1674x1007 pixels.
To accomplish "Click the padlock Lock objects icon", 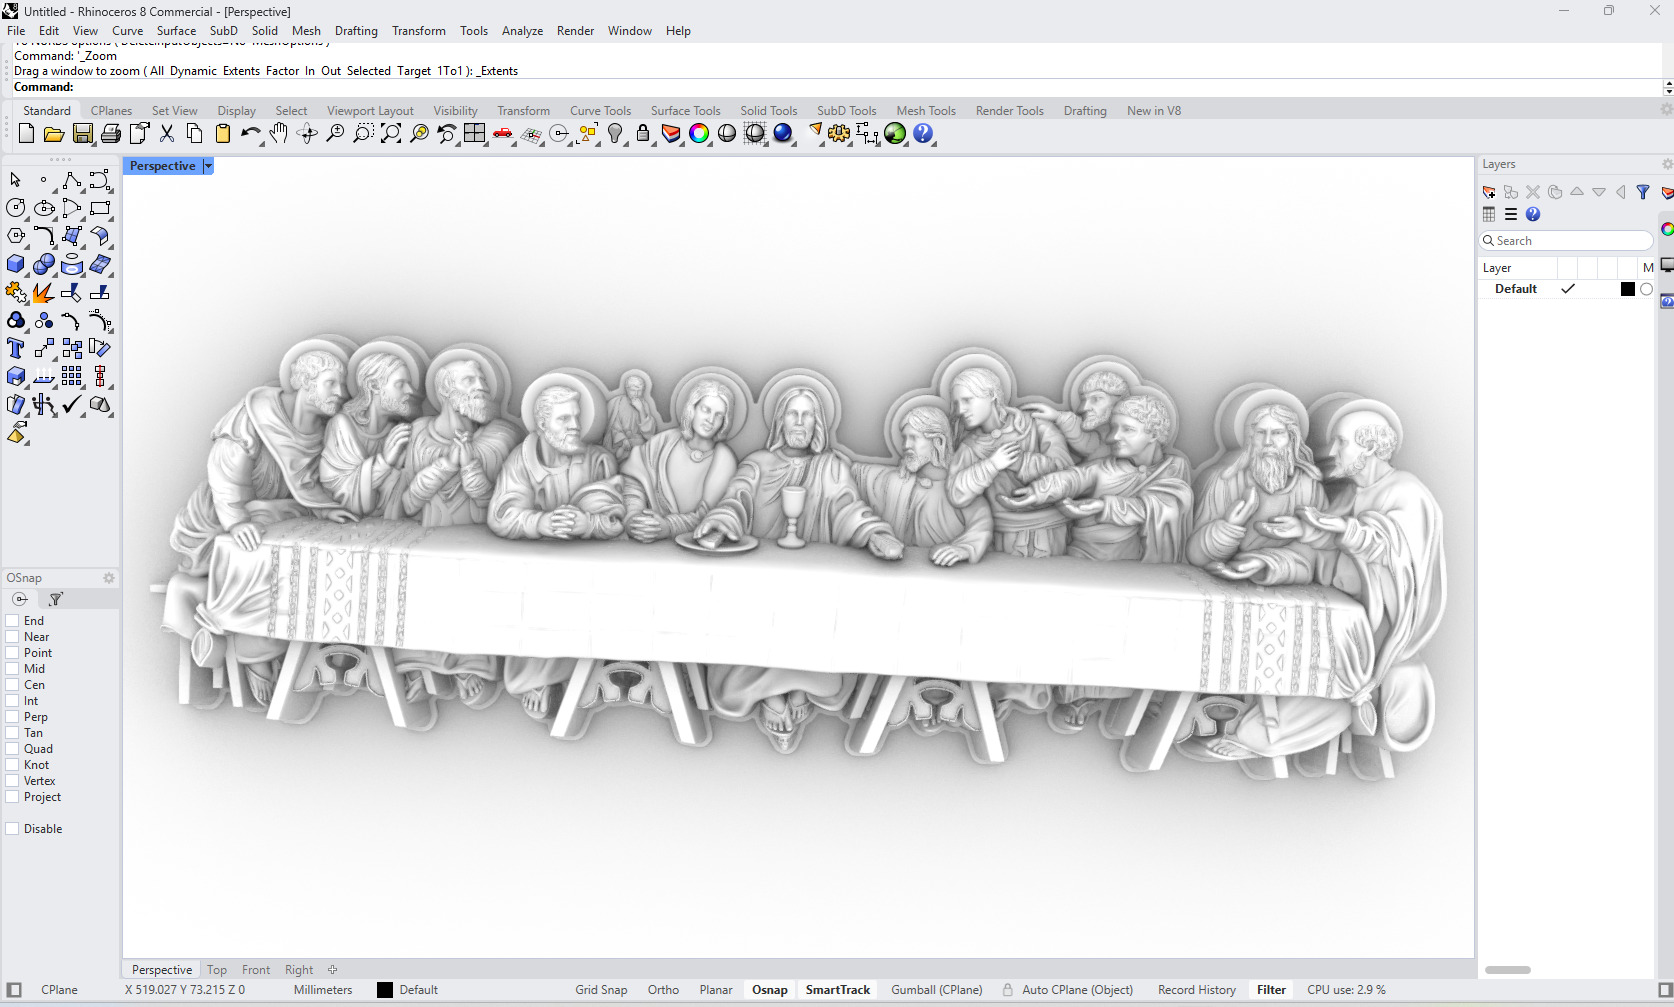I will pyautogui.click(x=643, y=134).
